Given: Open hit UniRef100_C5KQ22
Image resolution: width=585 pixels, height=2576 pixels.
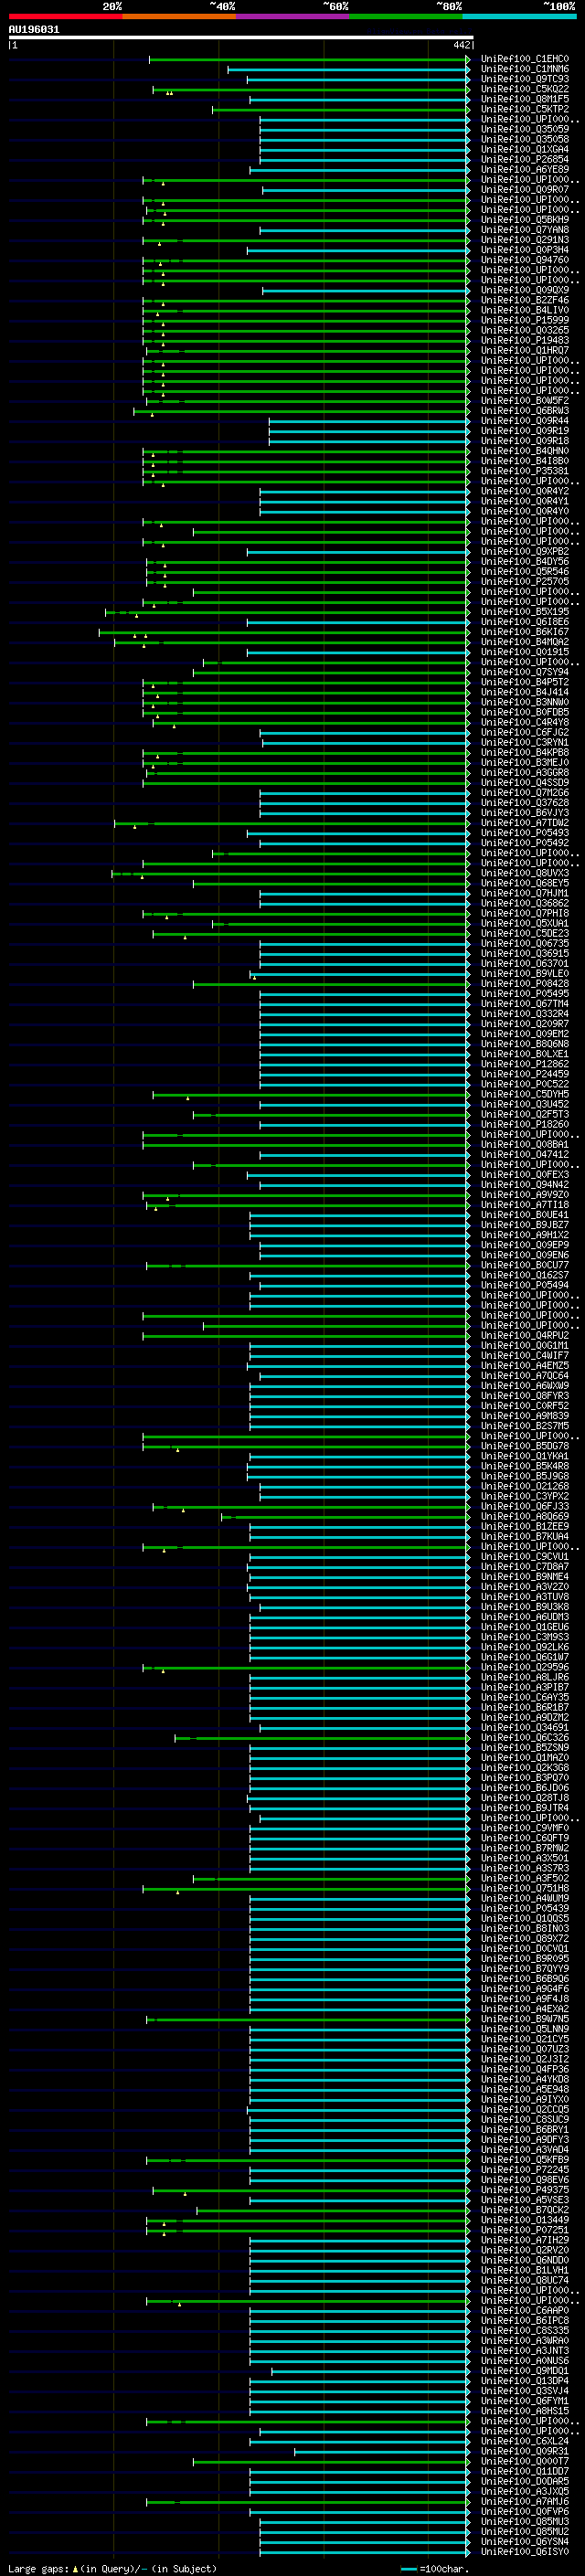Looking at the screenshot, I should click(x=524, y=89).
